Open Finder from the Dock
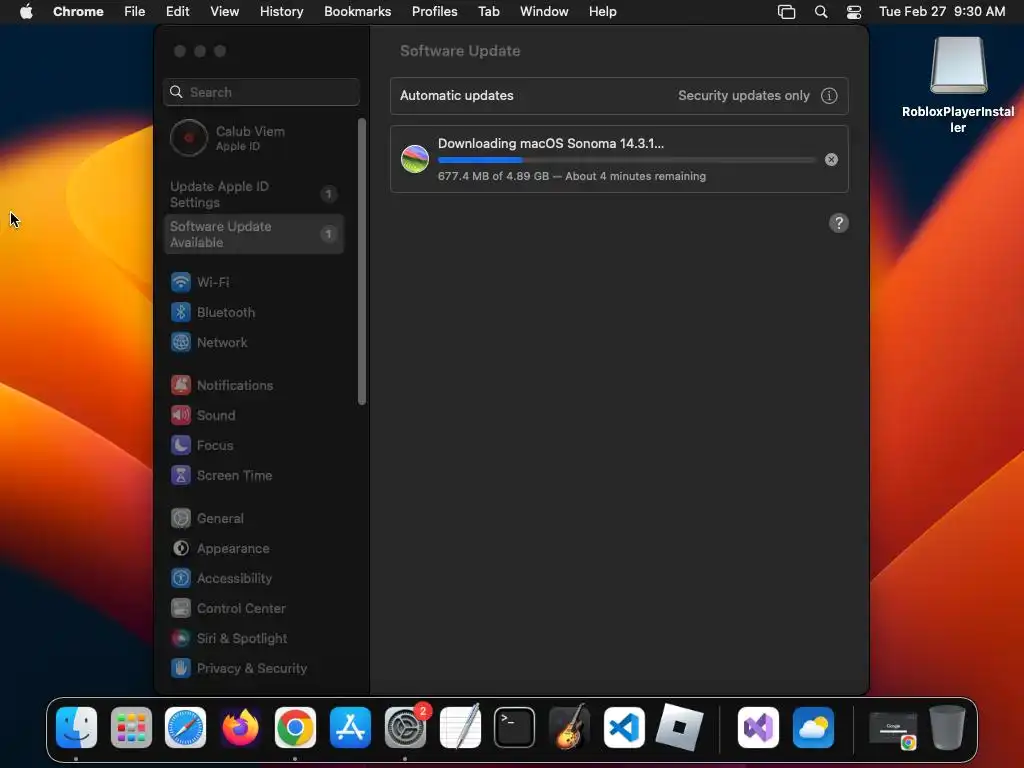The image size is (1024, 768). (x=76, y=728)
